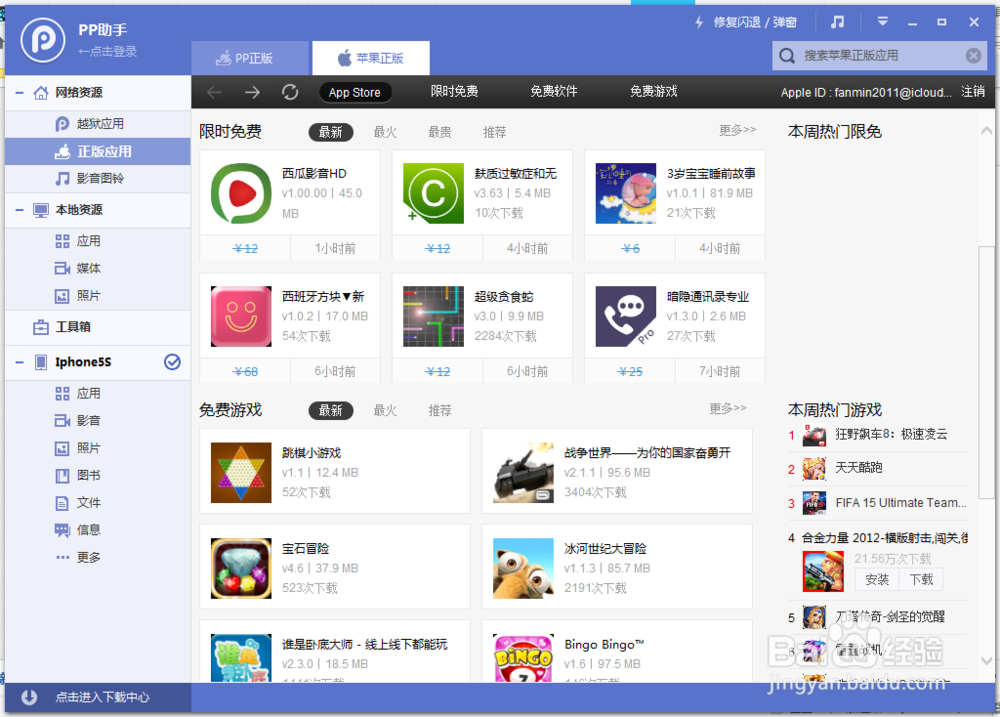The height and width of the screenshot is (717, 1000).
Task: Select 最贵 filter in 限时免费
Action: (440, 132)
